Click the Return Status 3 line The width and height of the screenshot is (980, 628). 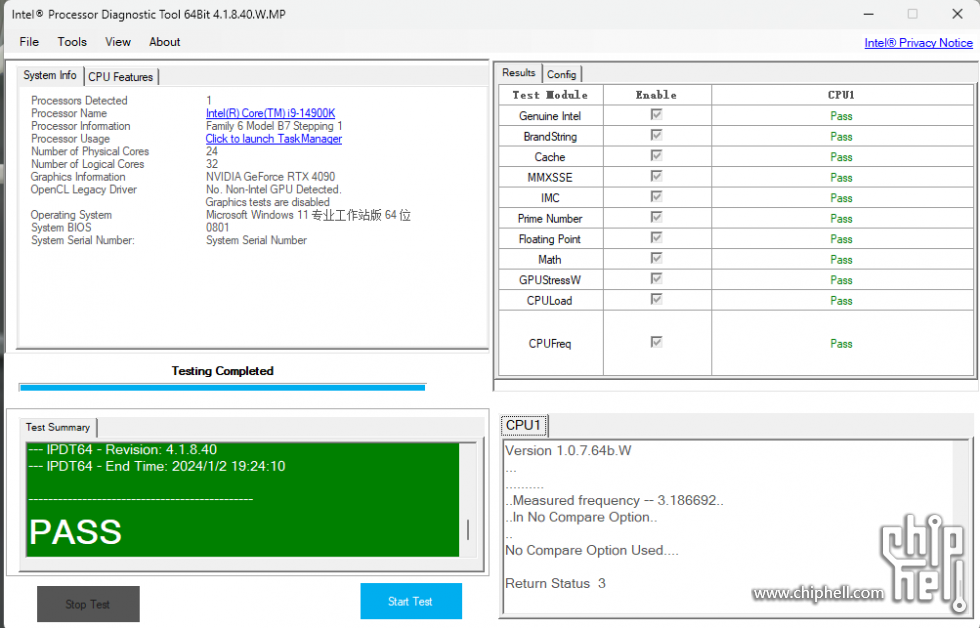point(555,584)
